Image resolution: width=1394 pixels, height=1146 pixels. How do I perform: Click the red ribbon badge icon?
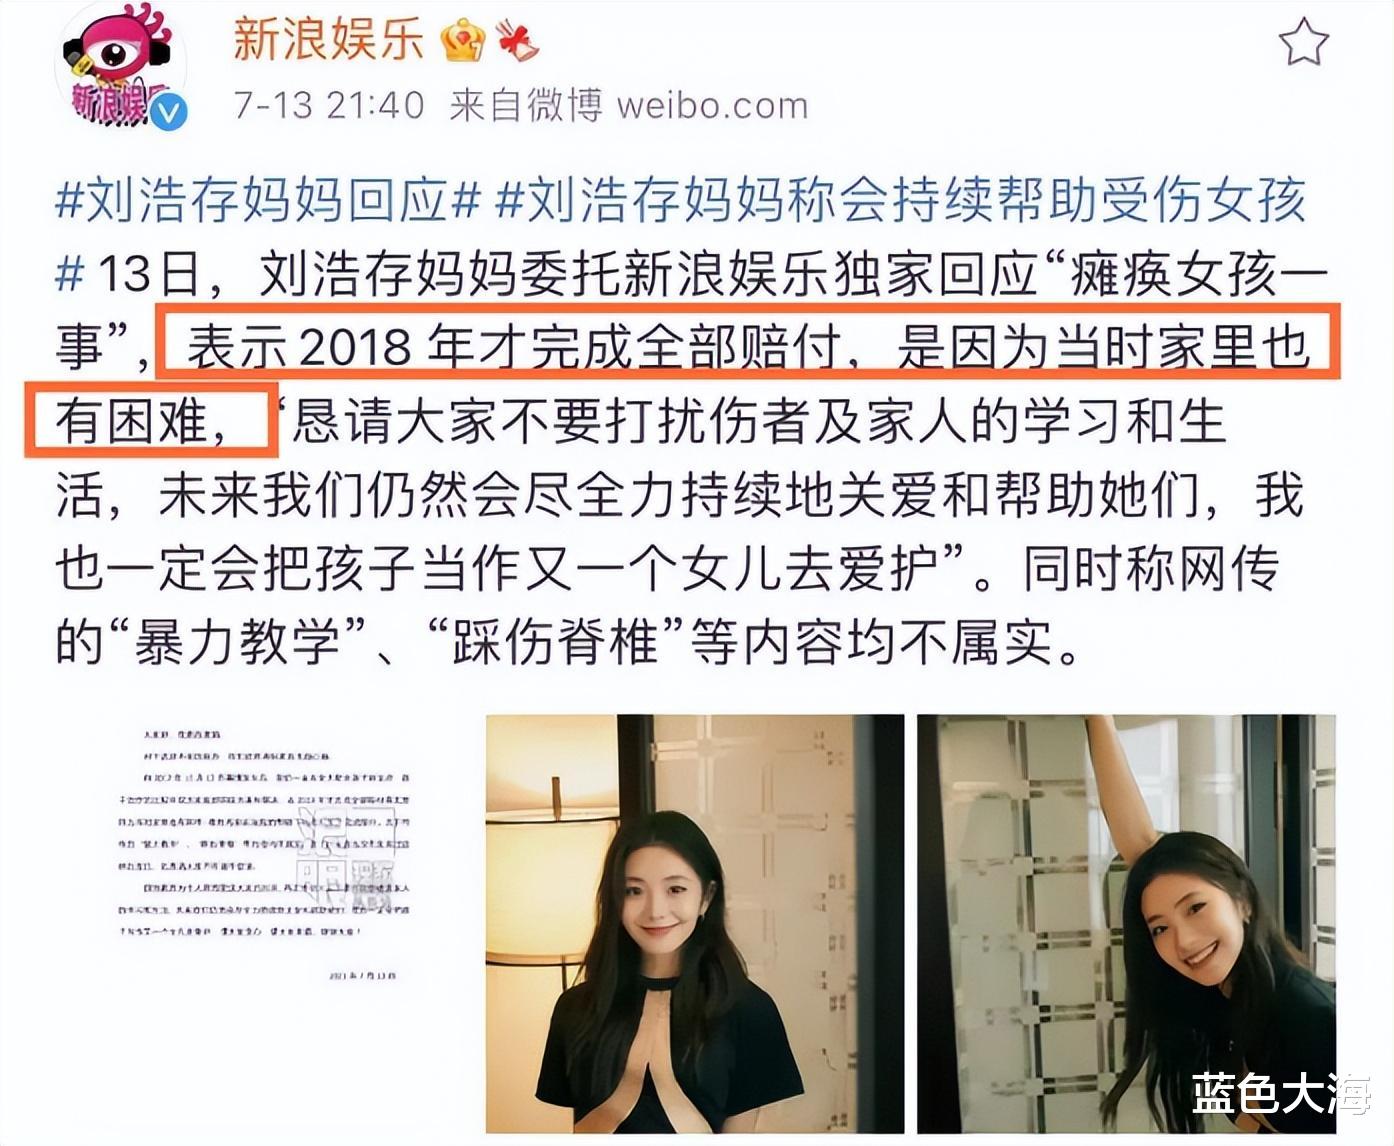tap(517, 41)
